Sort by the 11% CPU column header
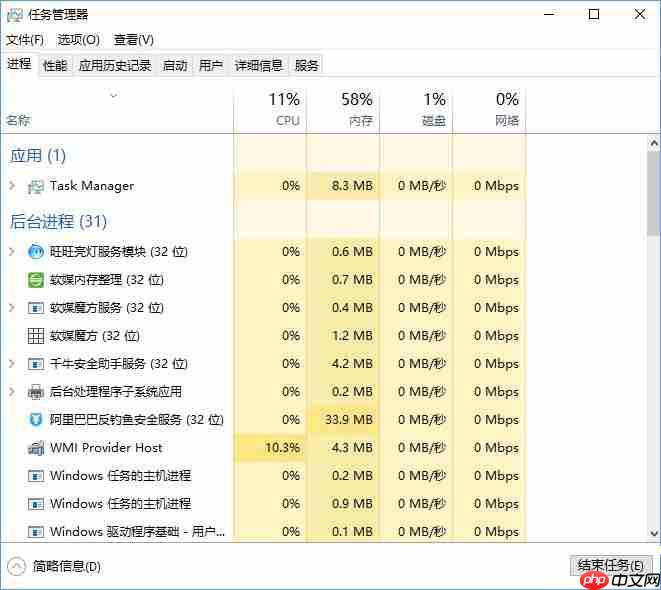 point(270,109)
